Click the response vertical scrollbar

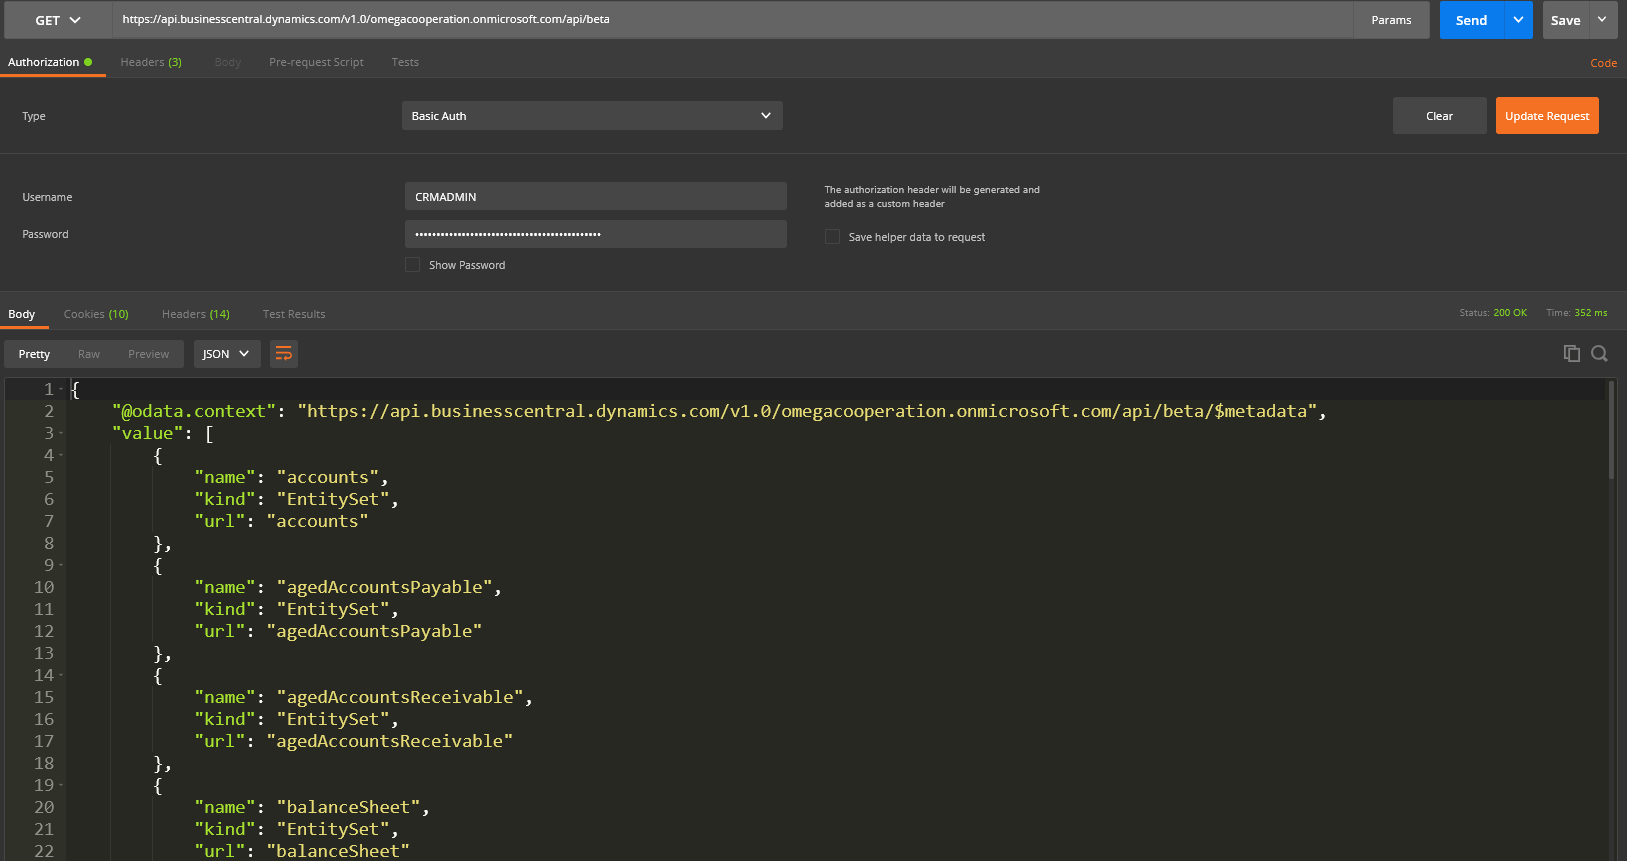click(1611, 430)
